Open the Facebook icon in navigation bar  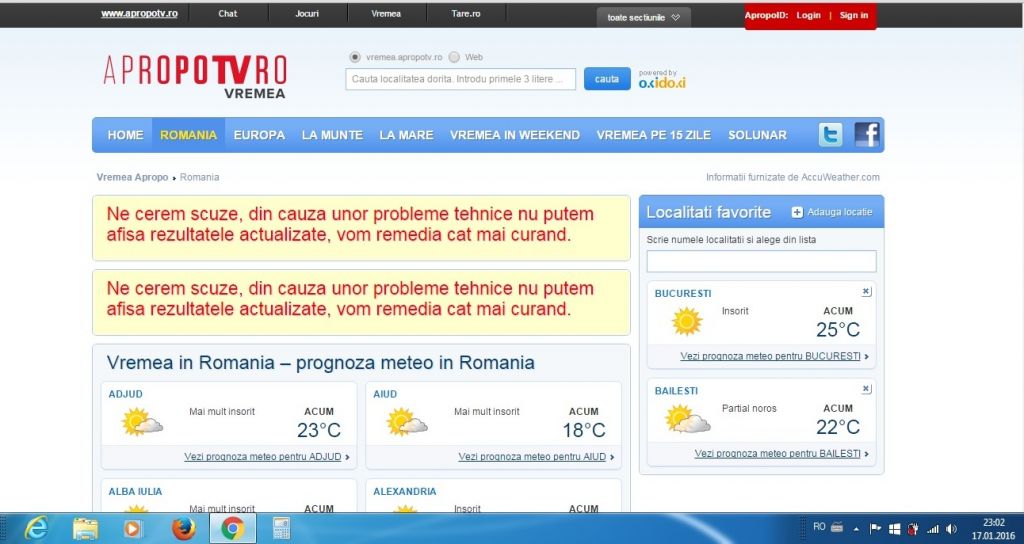[867, 135]
